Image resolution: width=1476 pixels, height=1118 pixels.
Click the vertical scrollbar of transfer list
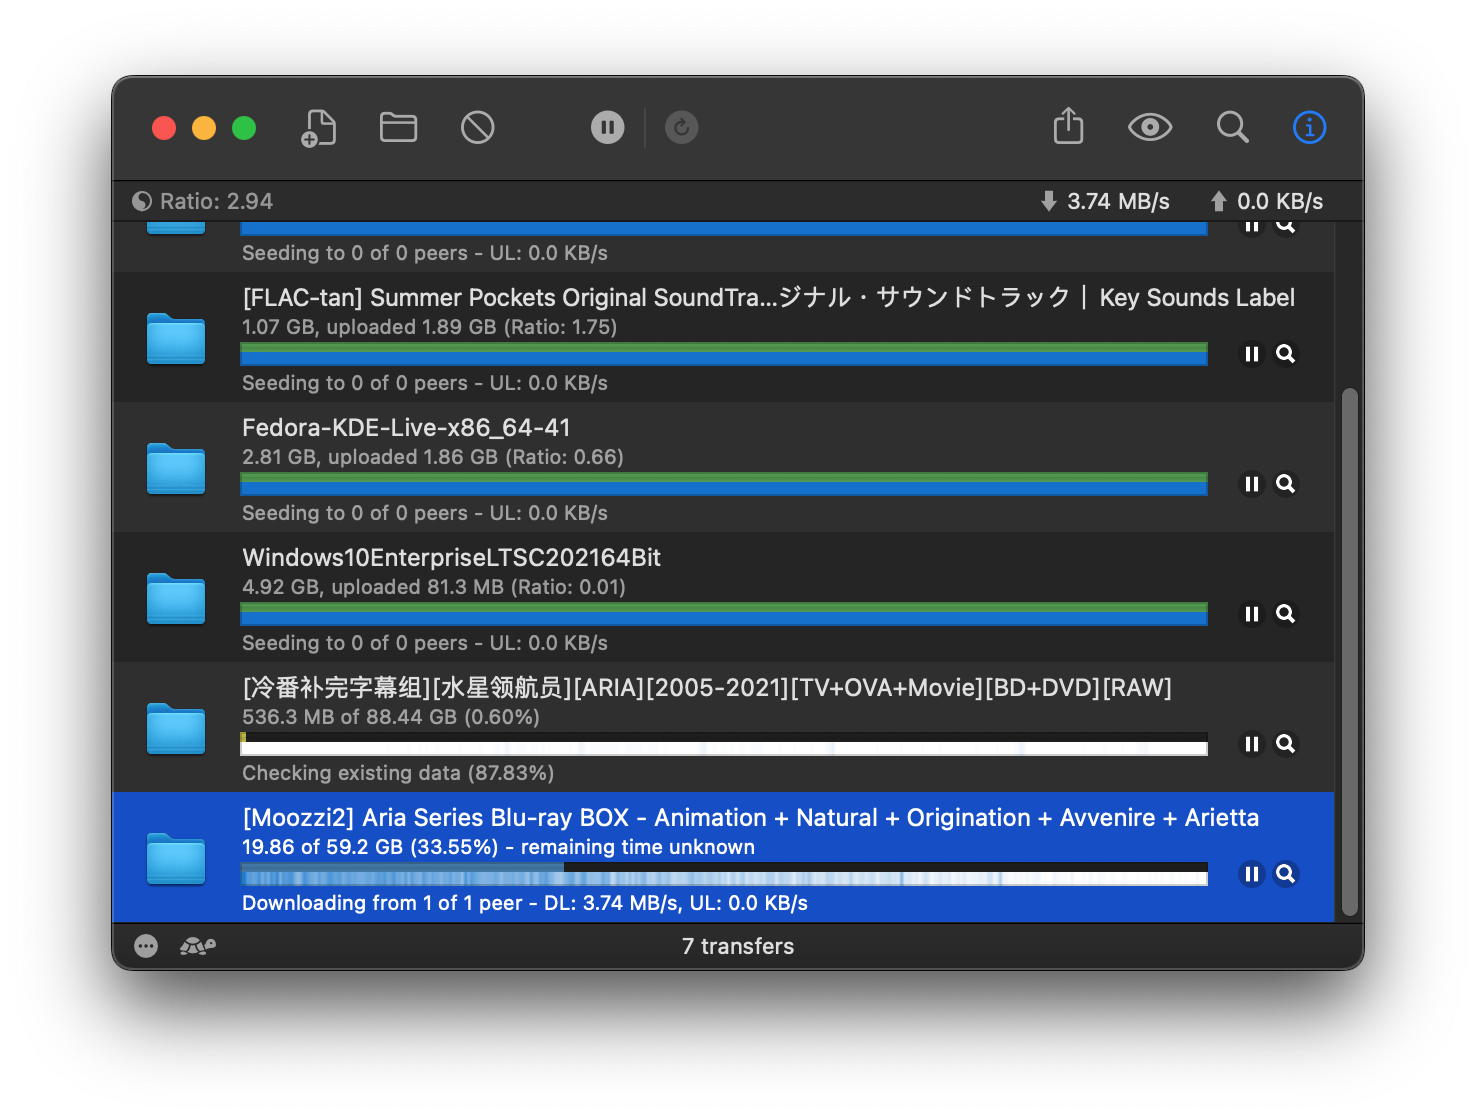click(1349, 650)
